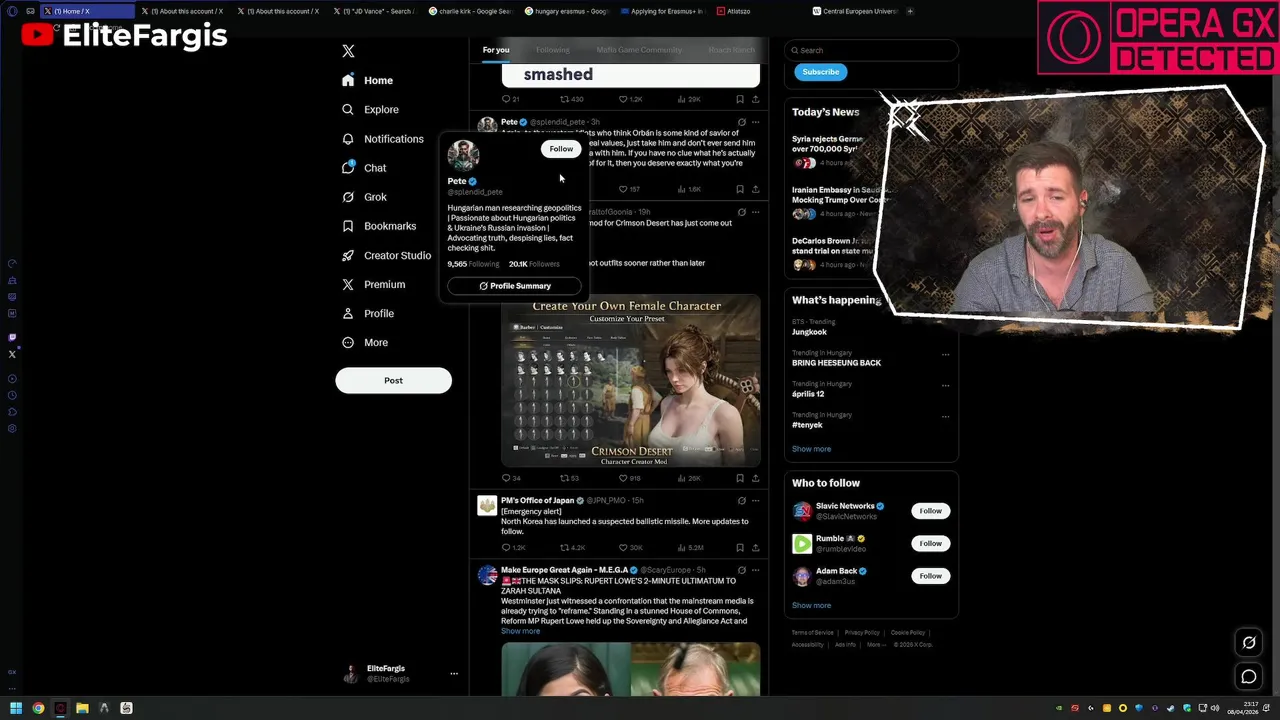Image resolution: width=1280 pixels, height=720 pixels.
Task: Open Grok explain icon on Pete's post
Action: coord(741,122)
